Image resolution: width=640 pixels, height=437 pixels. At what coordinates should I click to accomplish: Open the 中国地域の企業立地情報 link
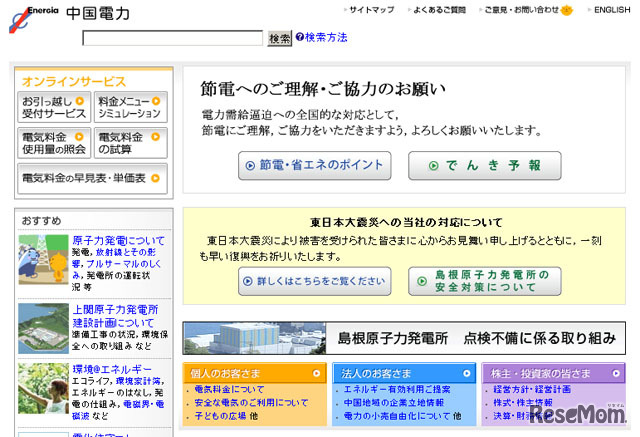click(393, 403)
